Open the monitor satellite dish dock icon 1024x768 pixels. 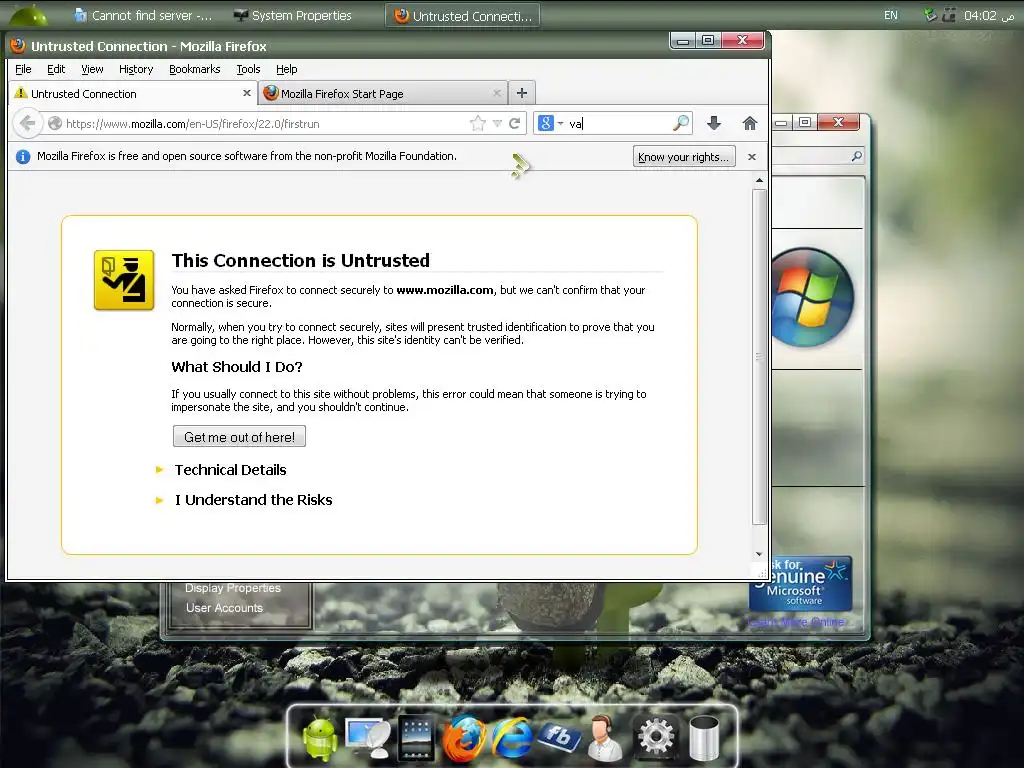pyautogui.click(x=368, y=737)
